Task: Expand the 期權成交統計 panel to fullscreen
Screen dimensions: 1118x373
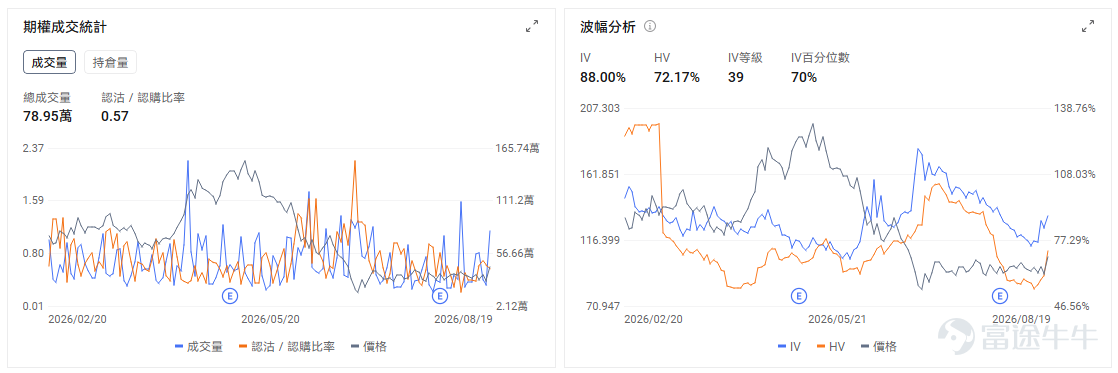Action: pyautogui.click(x=532, y=26)
